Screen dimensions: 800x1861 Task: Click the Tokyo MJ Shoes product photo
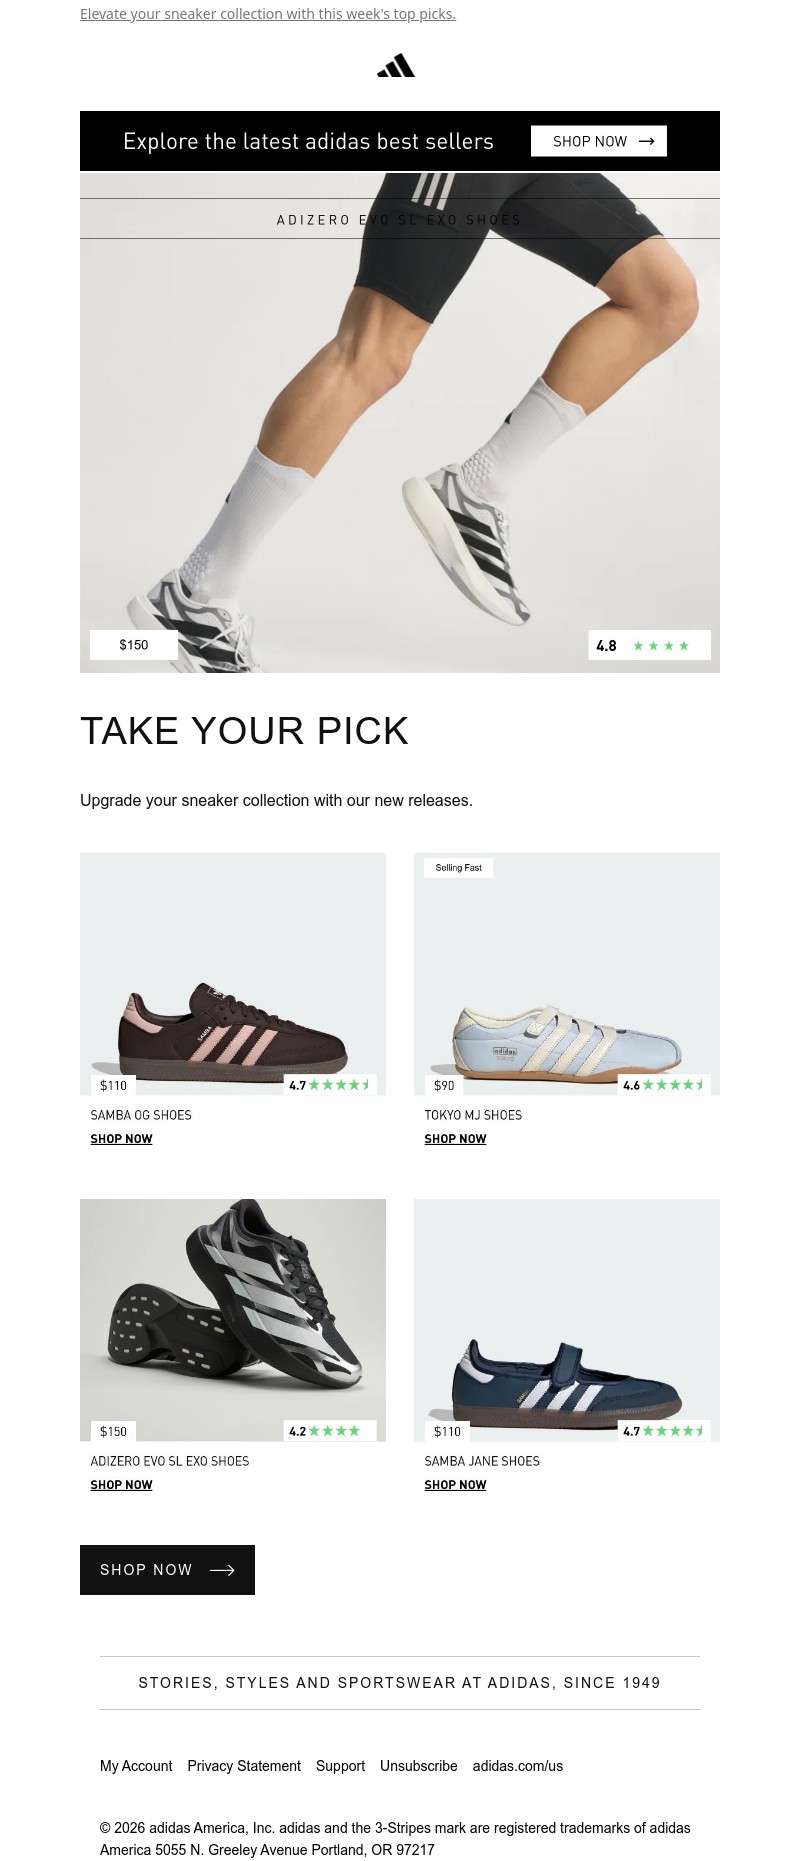point(567,974)
